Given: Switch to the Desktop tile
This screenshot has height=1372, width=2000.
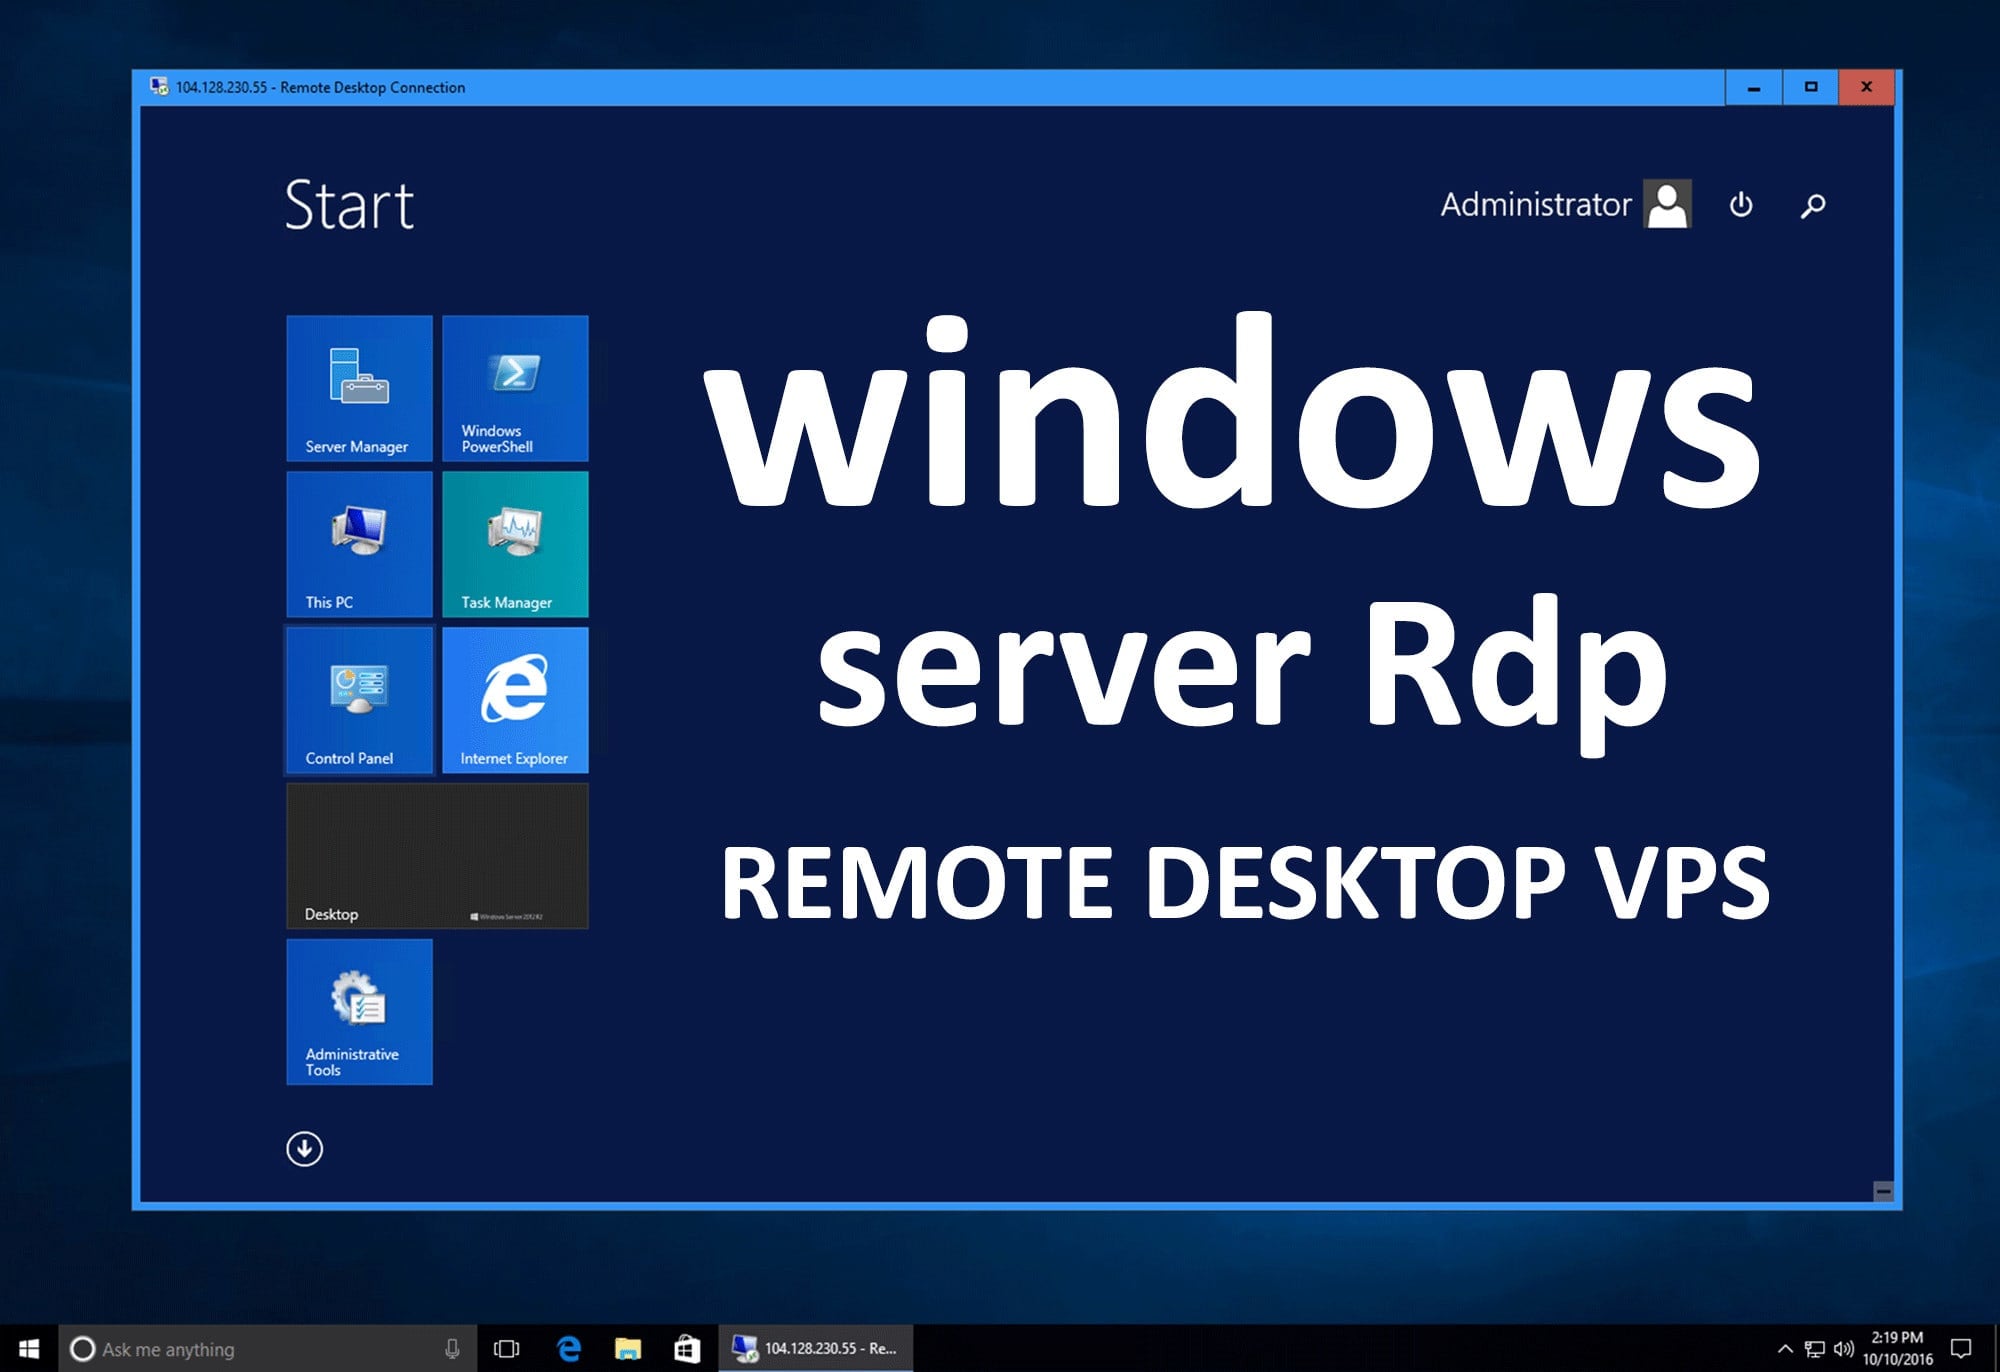Looking at the screenshot, I should (x=436, y=855).
